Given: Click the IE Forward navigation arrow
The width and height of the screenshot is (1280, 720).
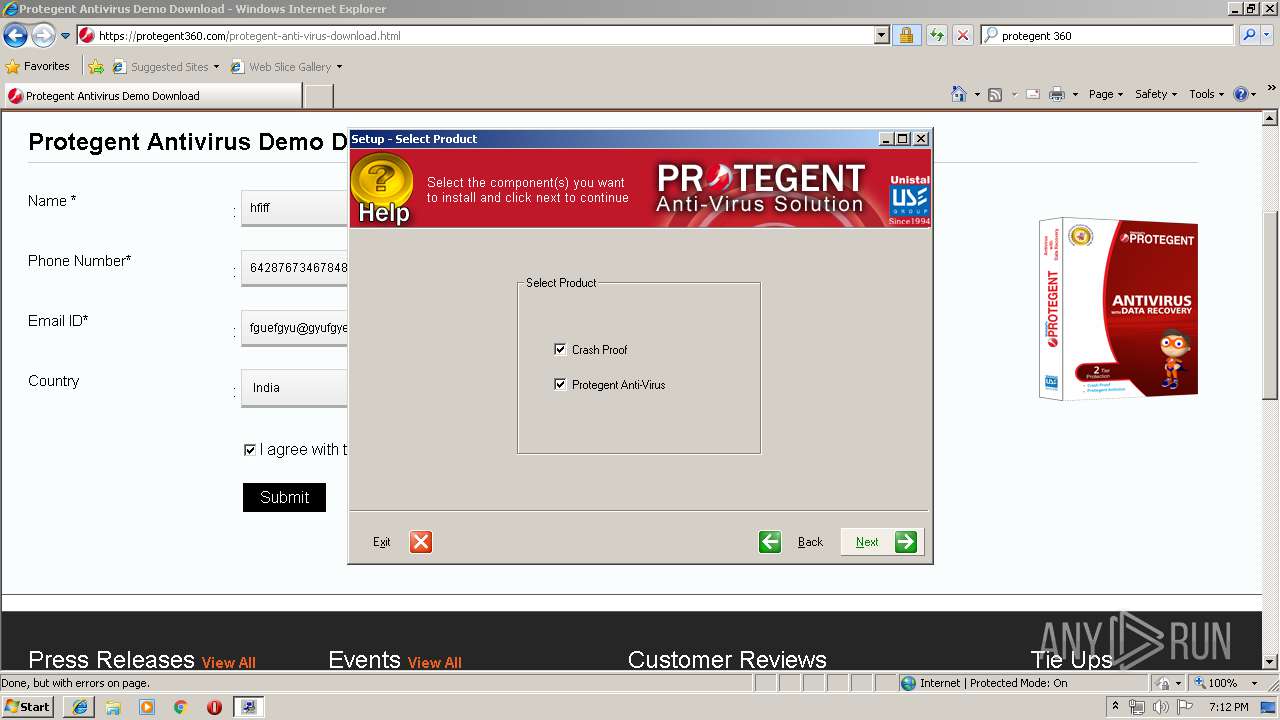Looking at the screenshot, I should point(43,36).
